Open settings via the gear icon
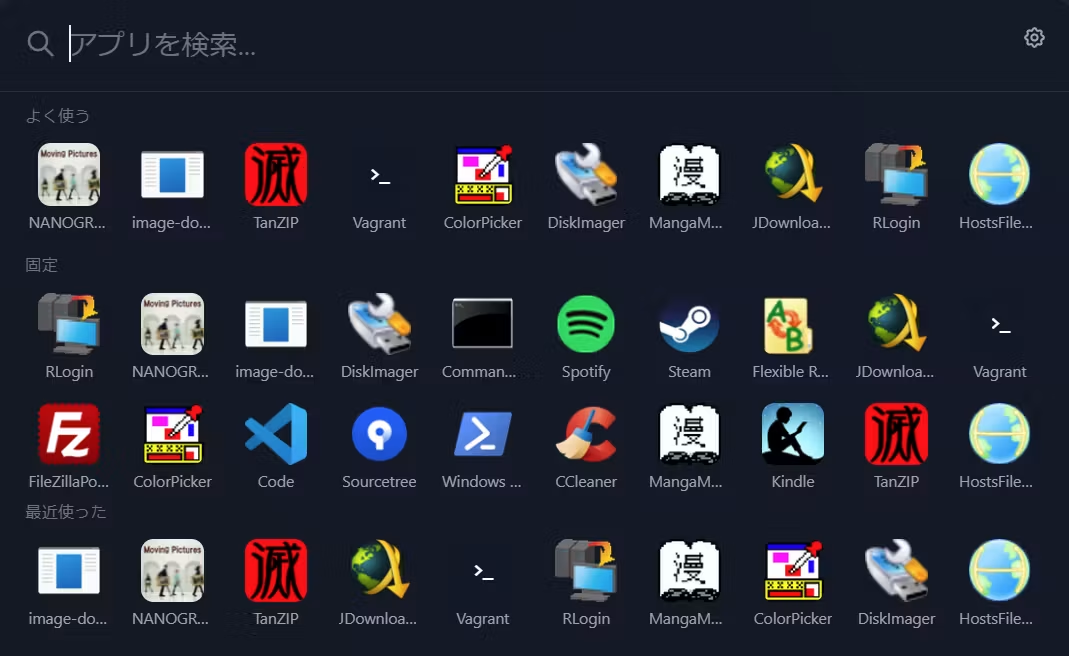This screenshot has height=656, width=1069. 1034,38
